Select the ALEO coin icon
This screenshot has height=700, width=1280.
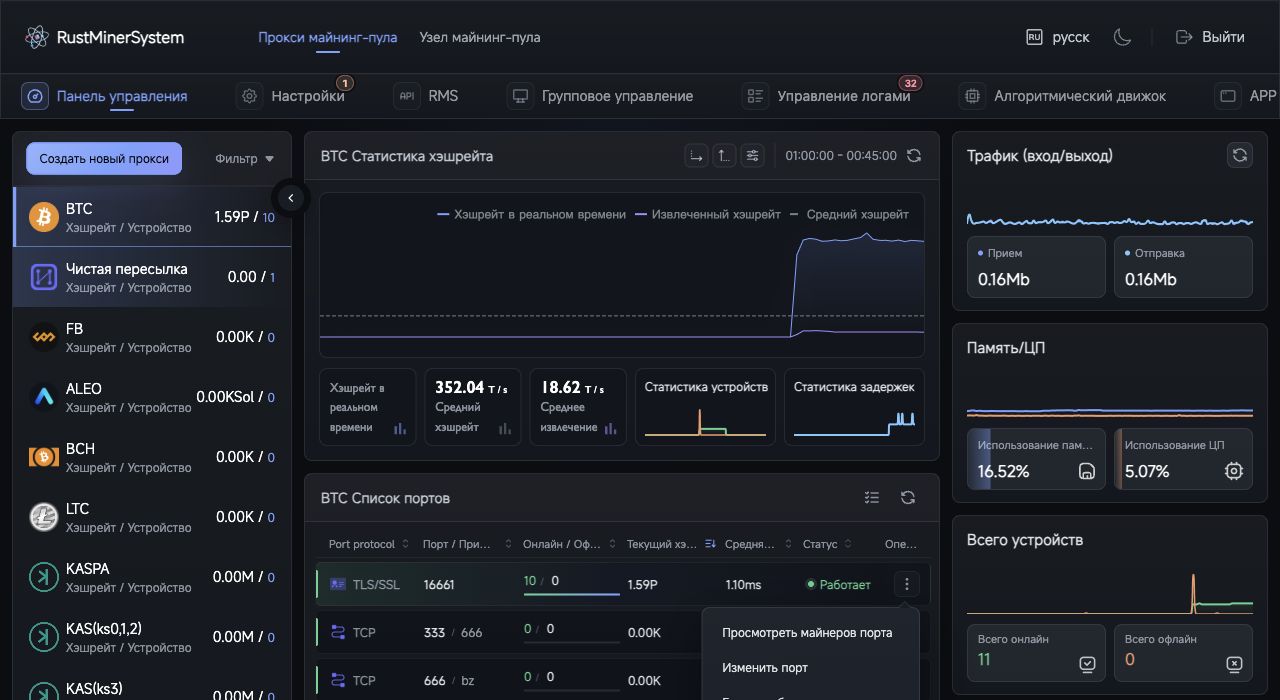pos(44,397)
